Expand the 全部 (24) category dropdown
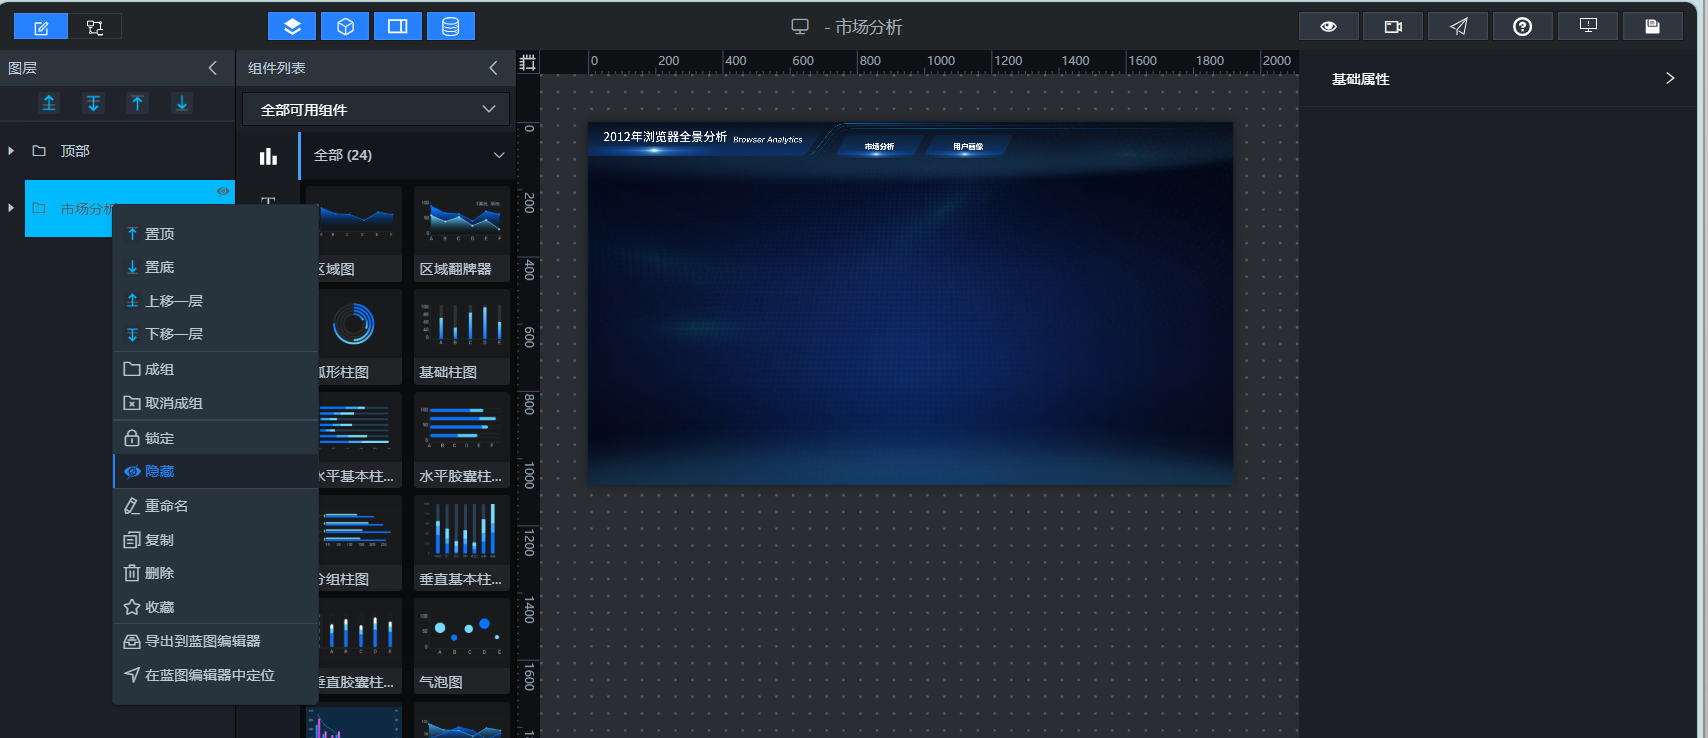 coord(408,155)
